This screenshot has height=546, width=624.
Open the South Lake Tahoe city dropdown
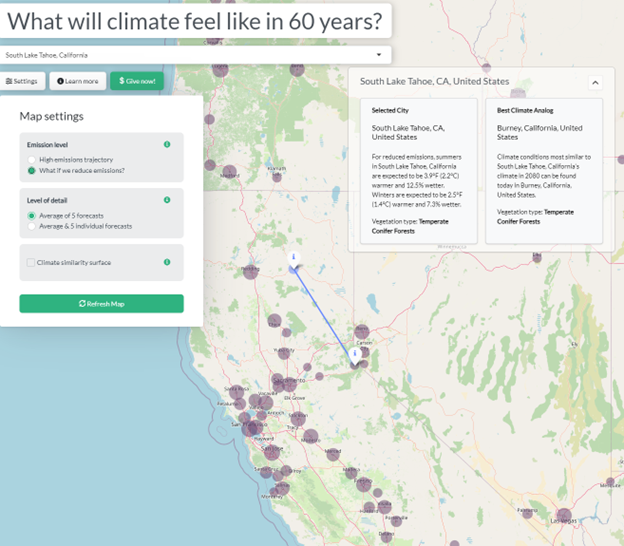[x=195, y=55]
